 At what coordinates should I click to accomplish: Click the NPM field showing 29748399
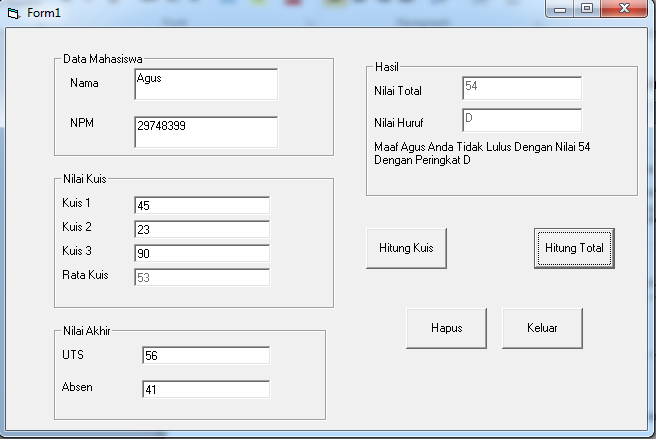[x=206, y=132]
